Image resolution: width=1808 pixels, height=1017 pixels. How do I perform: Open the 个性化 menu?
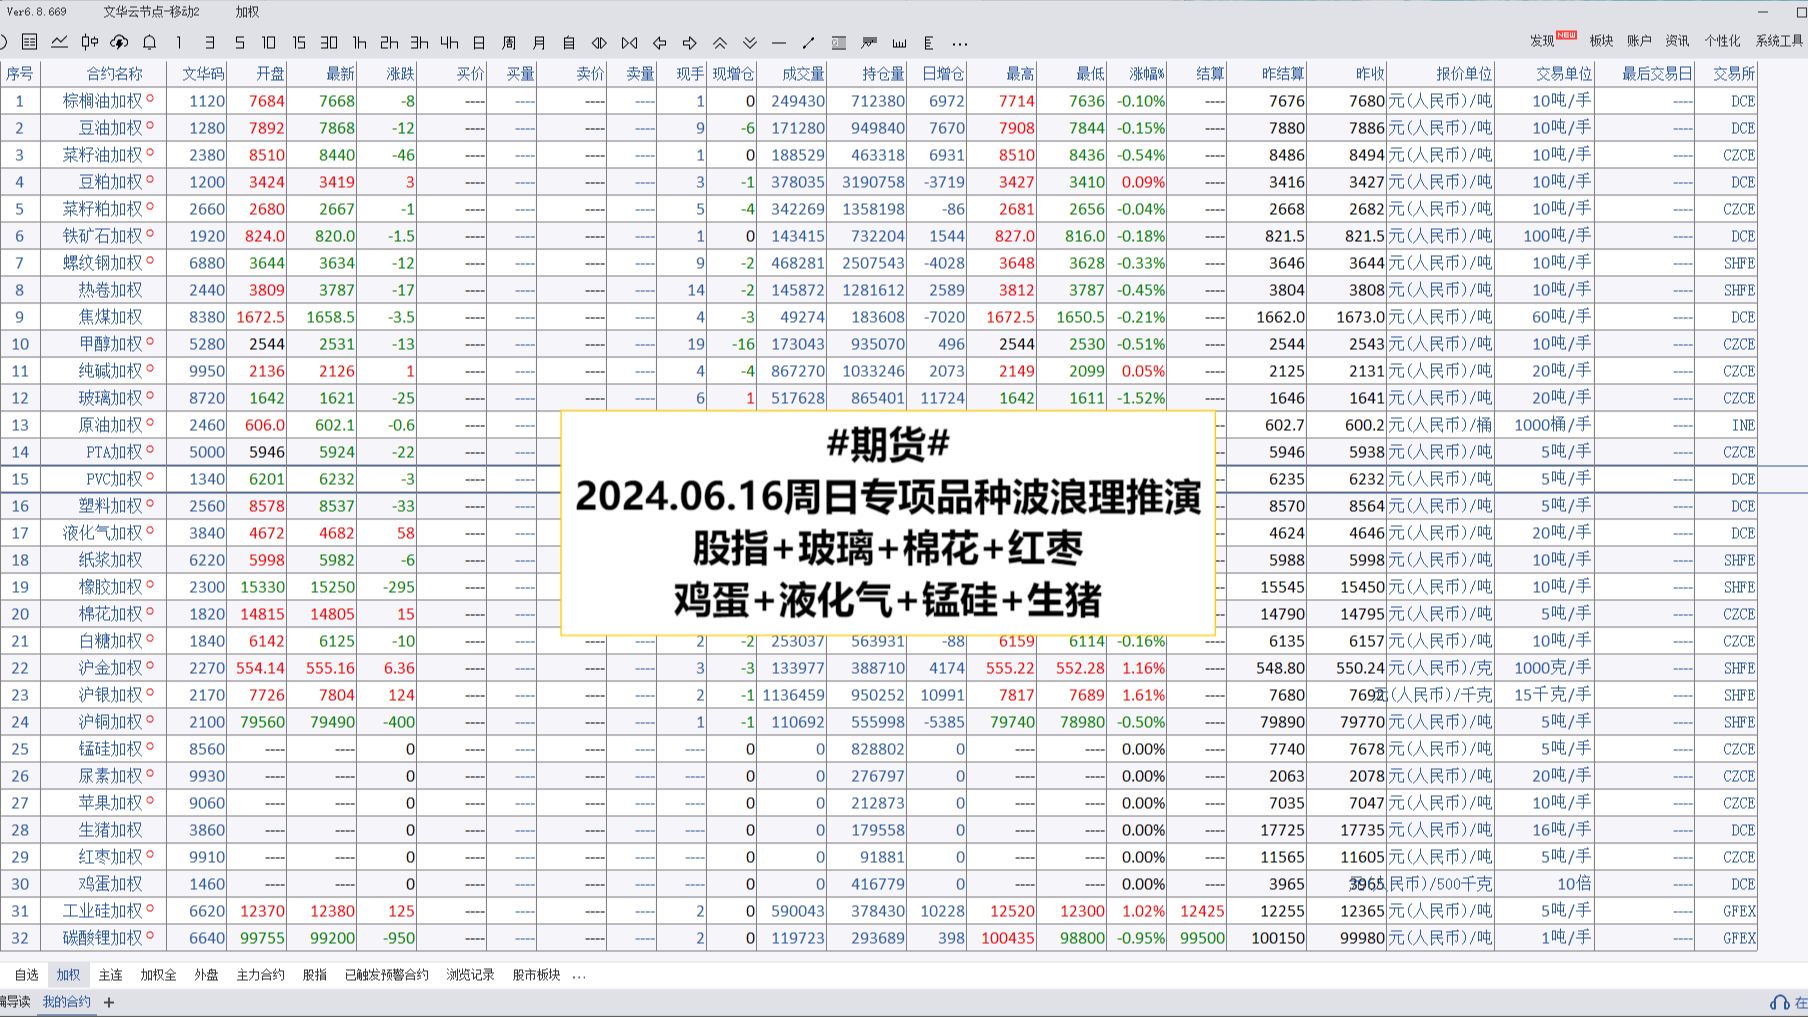point(1722,41)
